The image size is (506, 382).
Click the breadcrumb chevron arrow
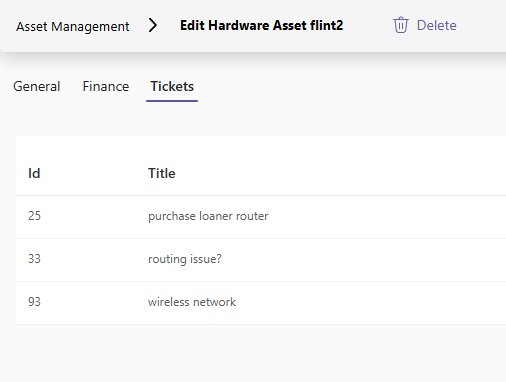click(x=153, y=25)
